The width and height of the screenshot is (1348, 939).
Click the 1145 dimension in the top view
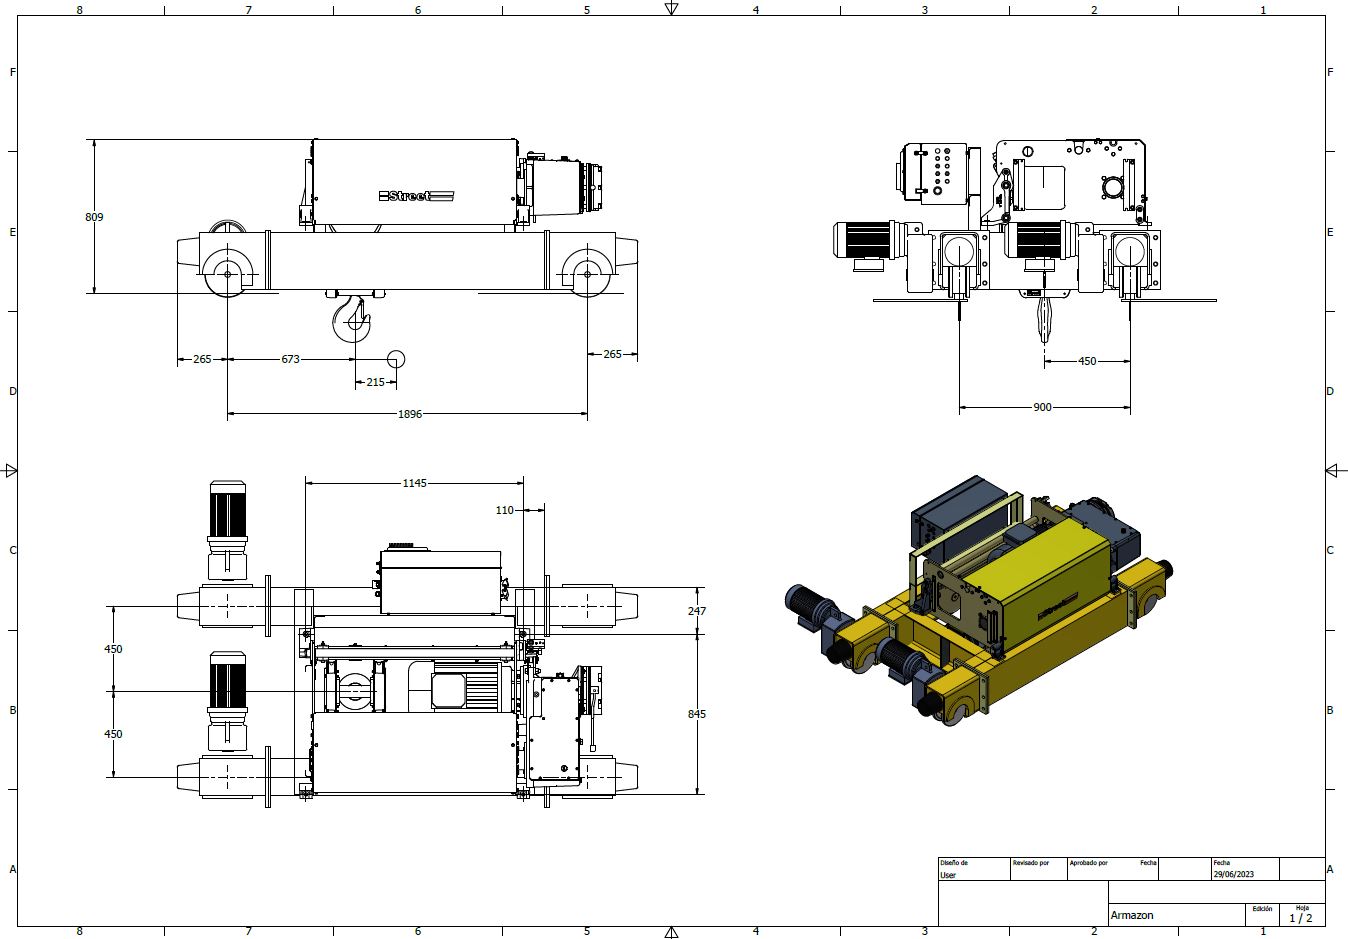click(x=414, y=483)
